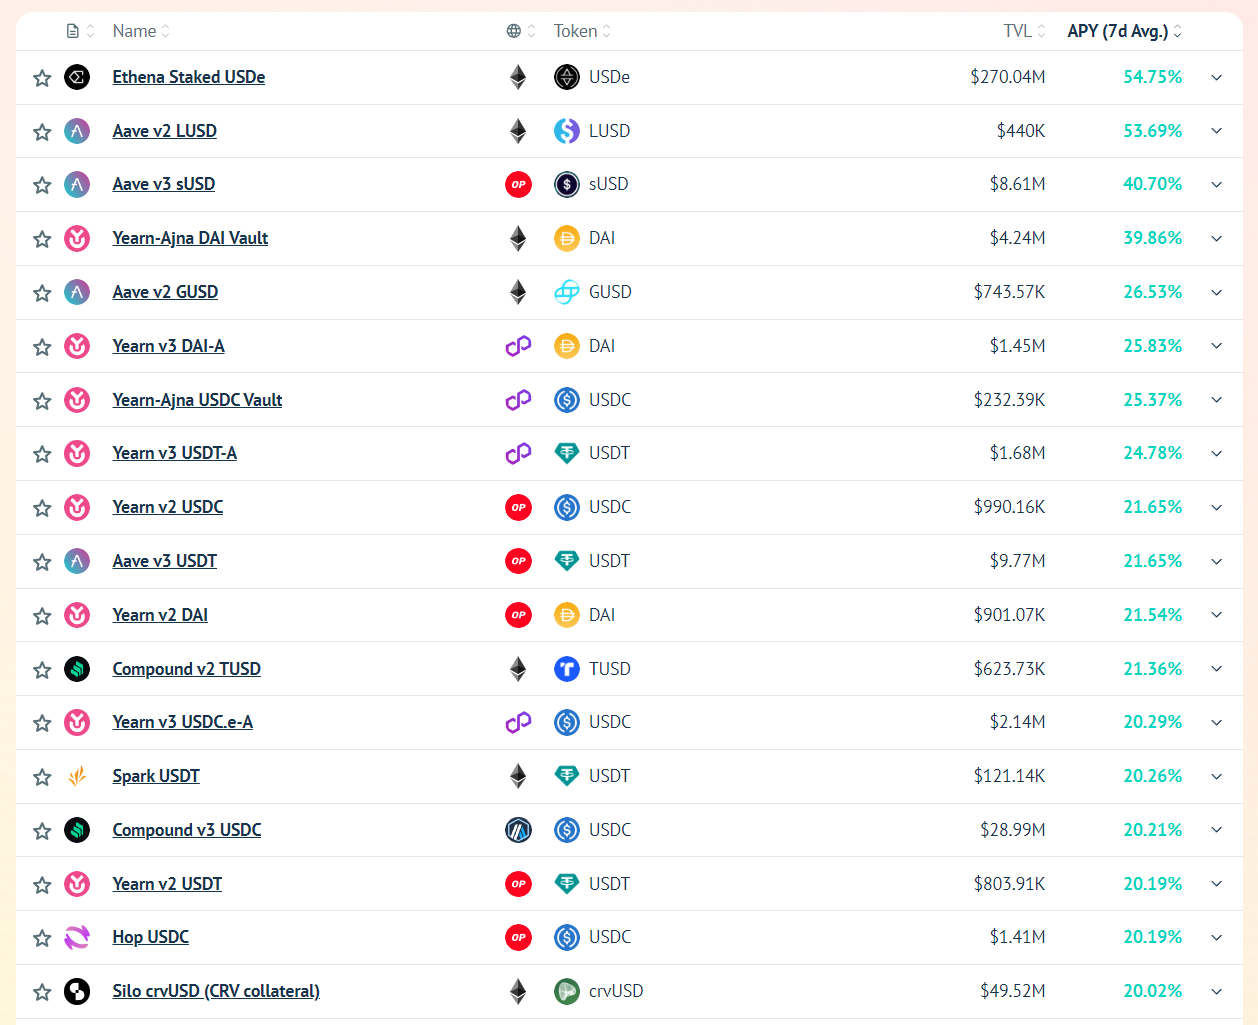
Task: Star the Spark USDT row
Action: click(42, 777)
